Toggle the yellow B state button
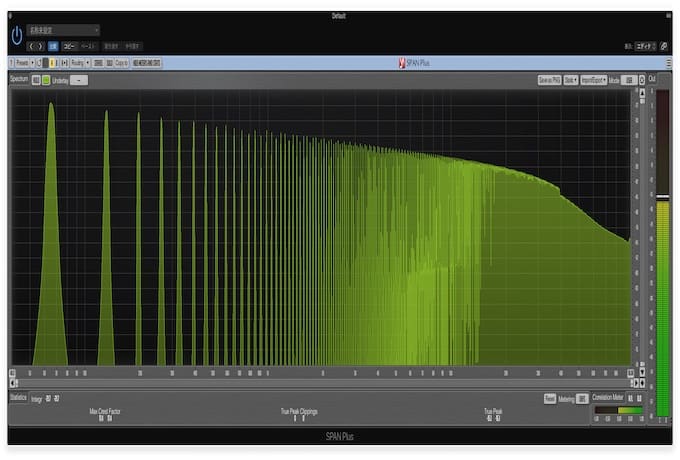This screenshot has width=680, height=460. (52, 63)
